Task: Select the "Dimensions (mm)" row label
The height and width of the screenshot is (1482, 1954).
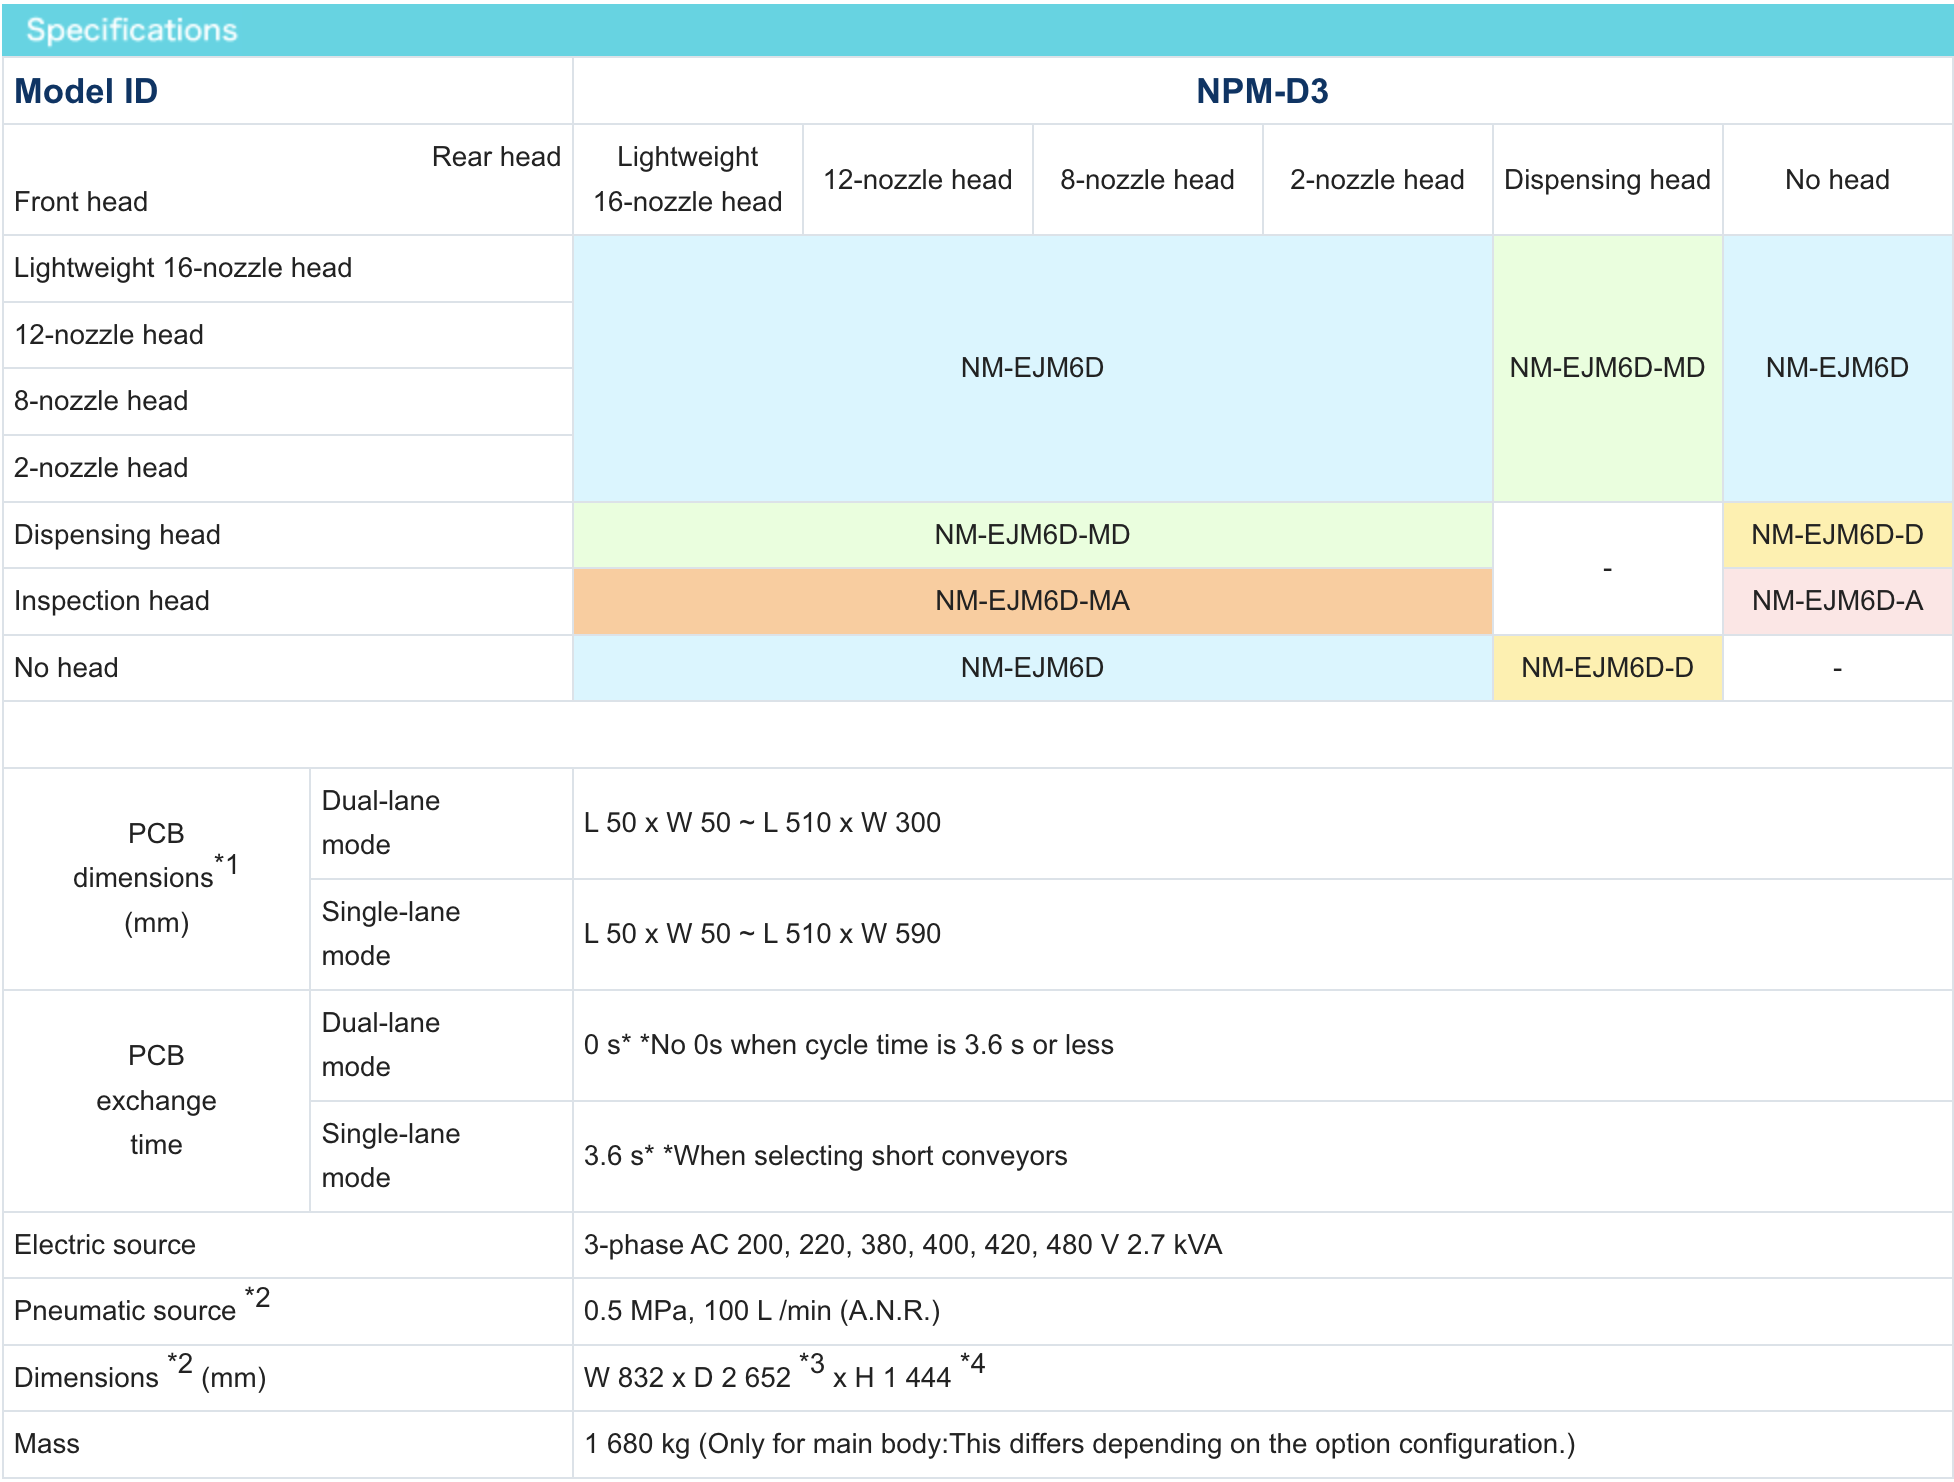Action: (140, 1373)
